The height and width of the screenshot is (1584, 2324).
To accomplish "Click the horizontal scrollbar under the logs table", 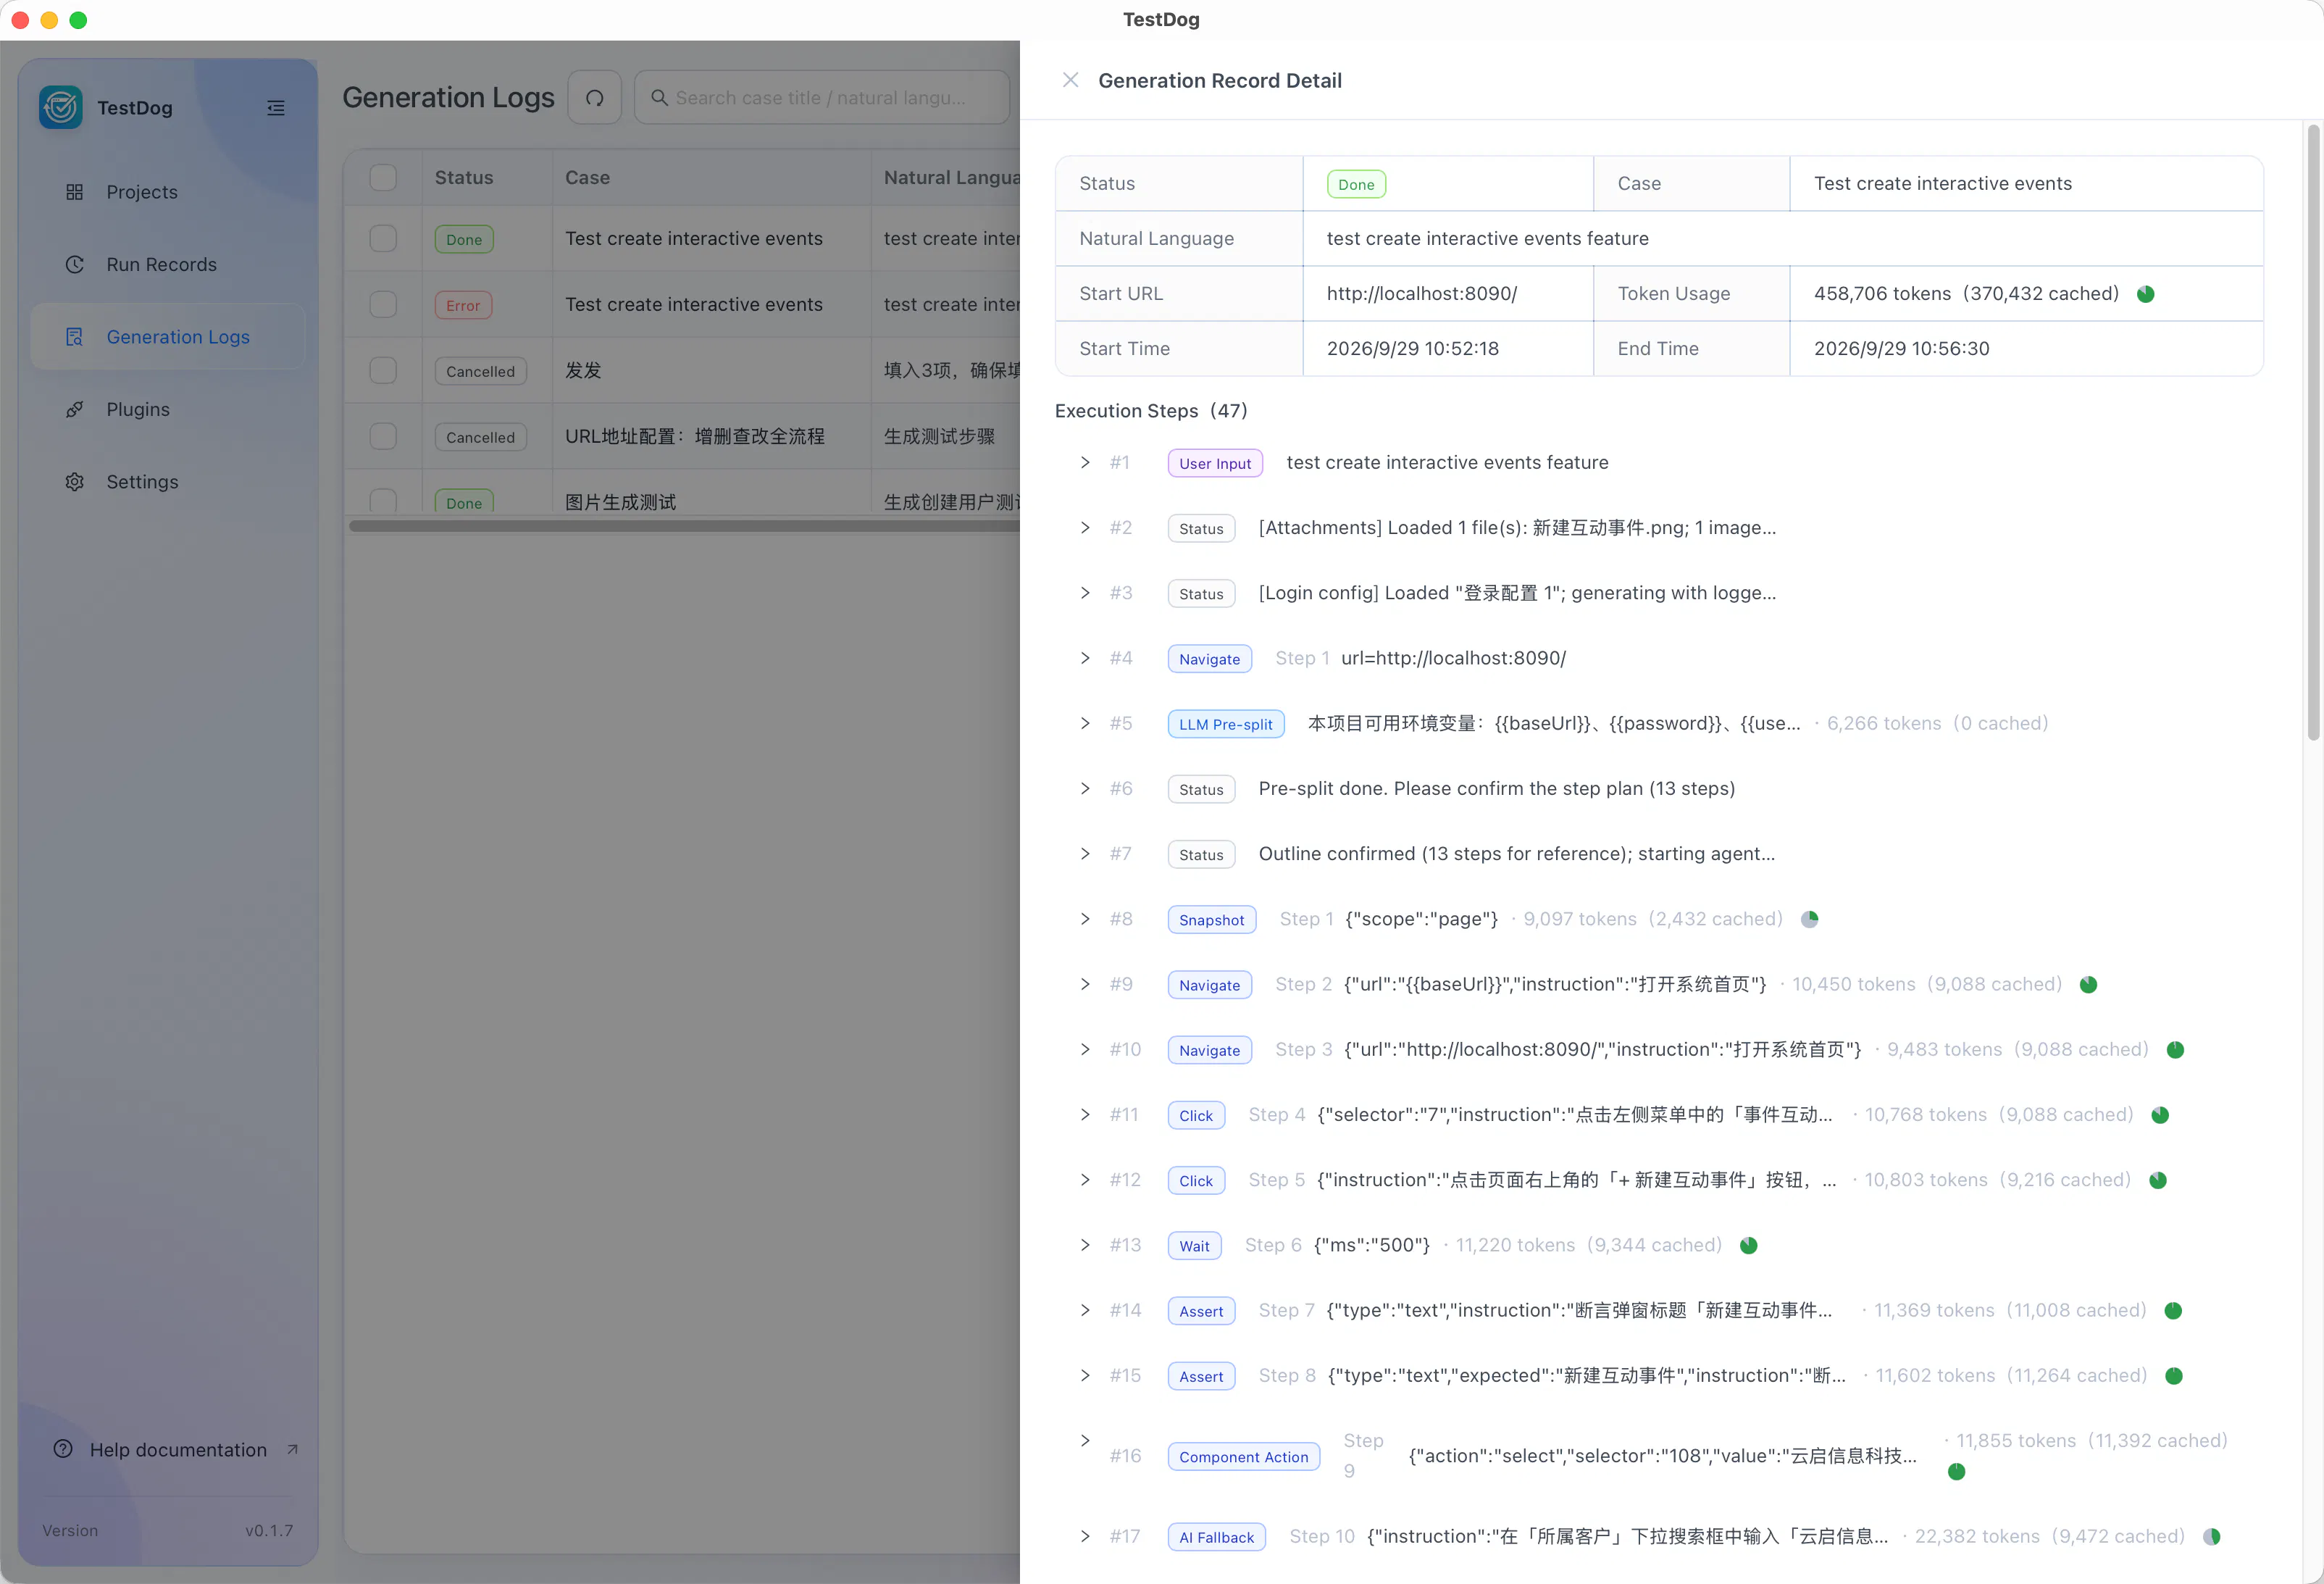I will [x=684, y=526].
